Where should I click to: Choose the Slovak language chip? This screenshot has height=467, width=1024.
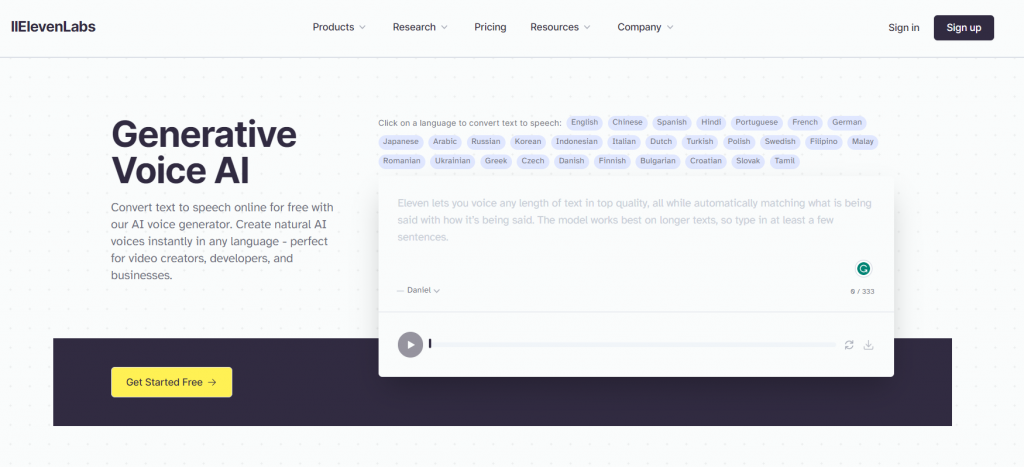tap(748, 161)
